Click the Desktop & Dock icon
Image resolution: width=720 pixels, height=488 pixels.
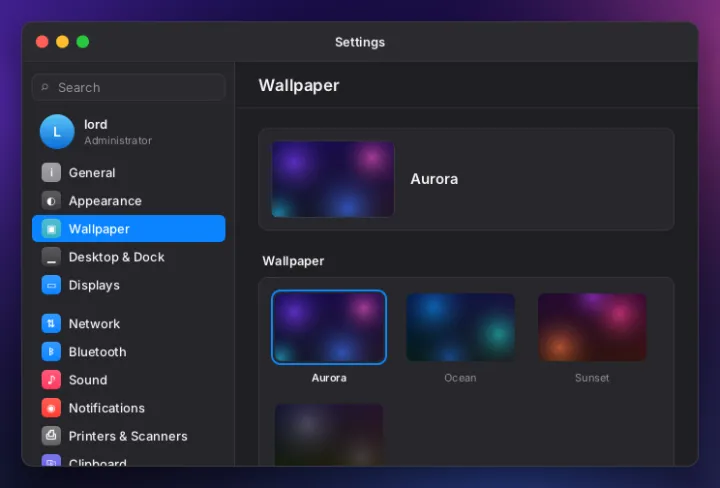[51, 257]
